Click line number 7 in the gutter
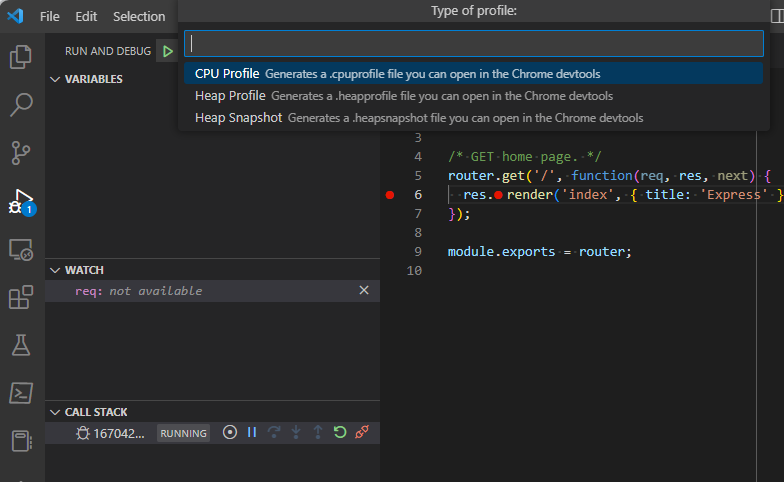 click(418, 214)
